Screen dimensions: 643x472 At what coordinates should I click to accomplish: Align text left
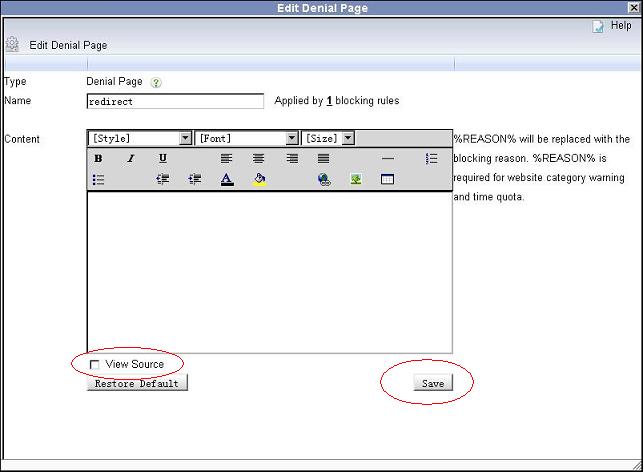tap(226, 158)
